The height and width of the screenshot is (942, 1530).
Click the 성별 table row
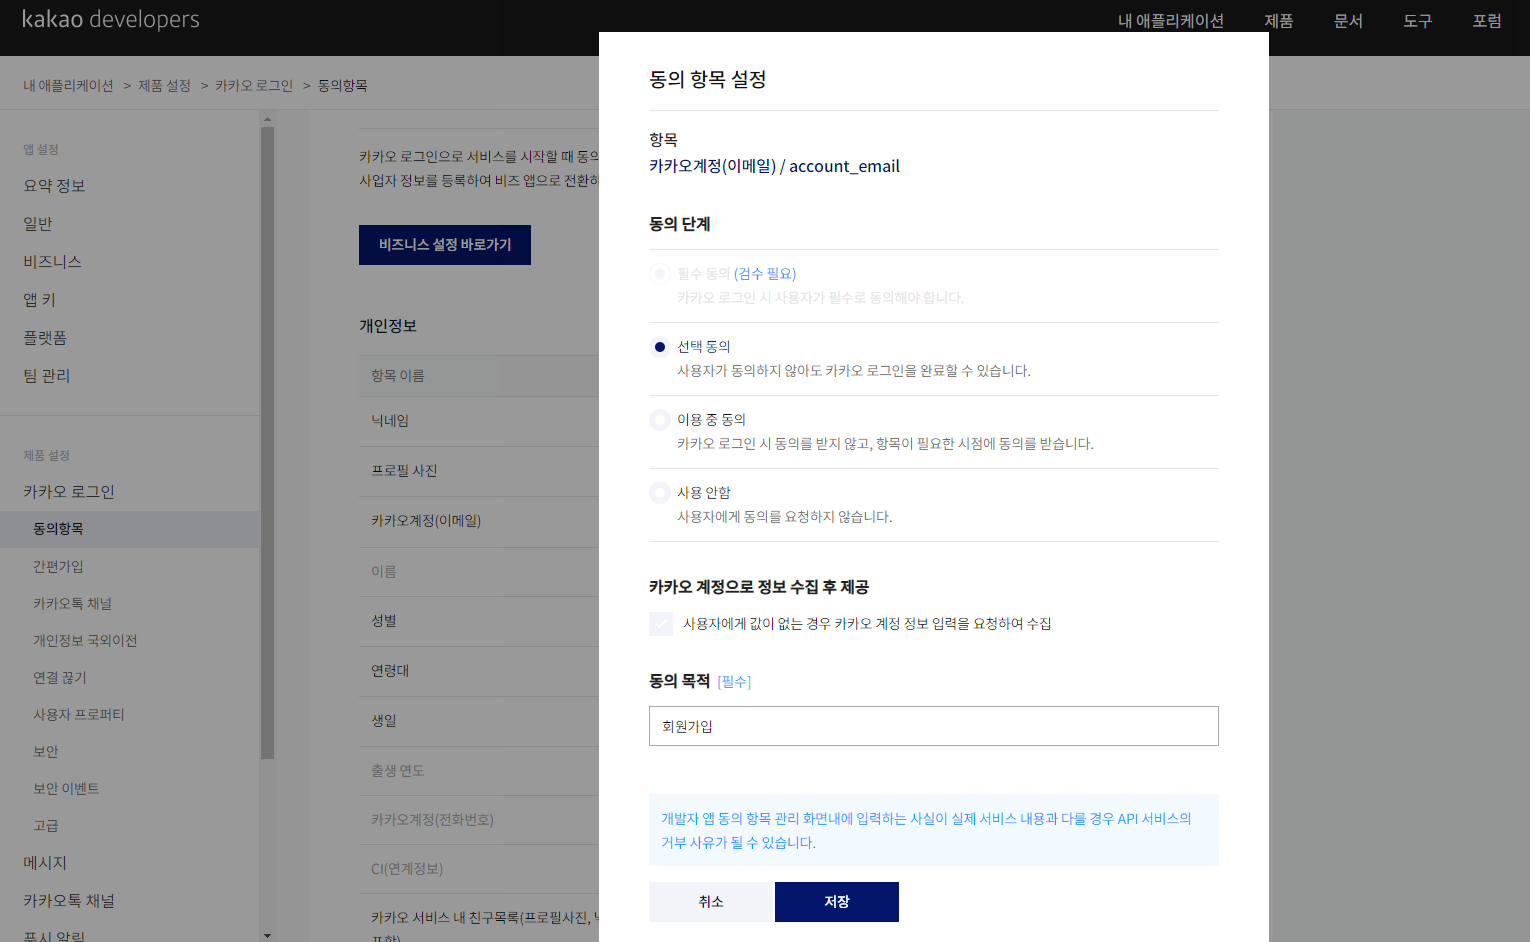pyautogui.click(x=479, y=621)
